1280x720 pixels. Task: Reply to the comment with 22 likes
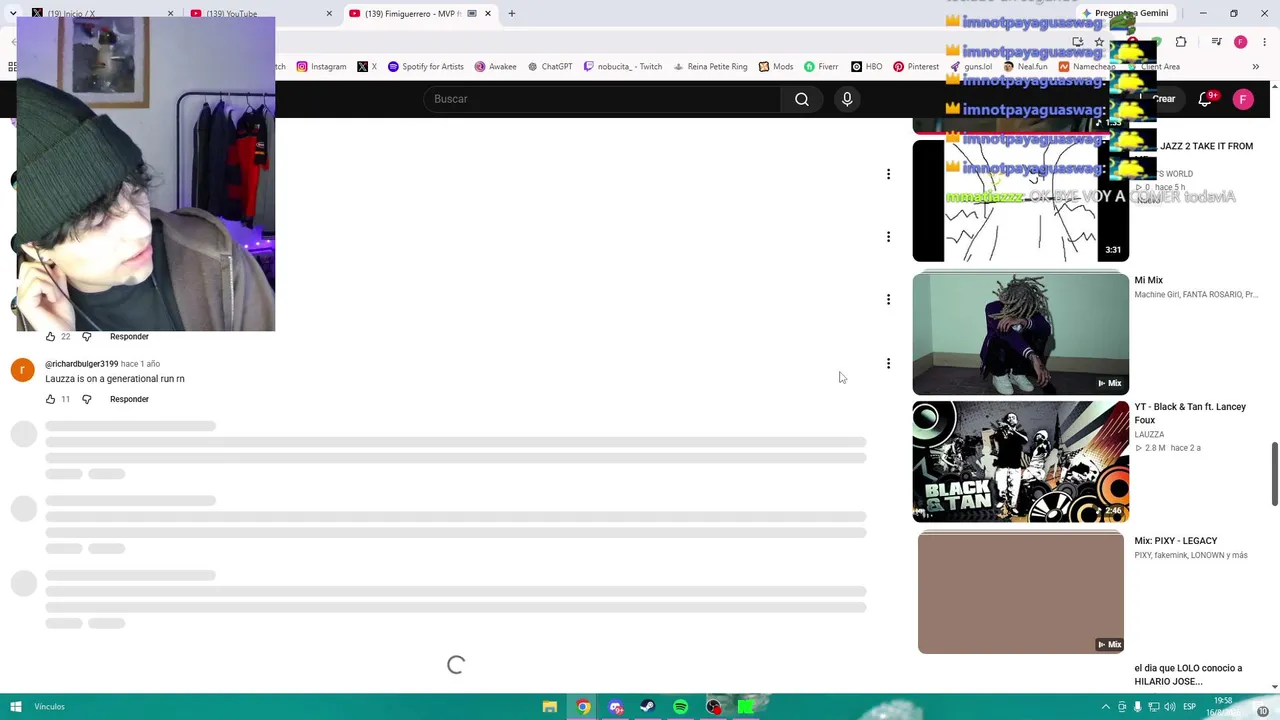click(129, 337)
